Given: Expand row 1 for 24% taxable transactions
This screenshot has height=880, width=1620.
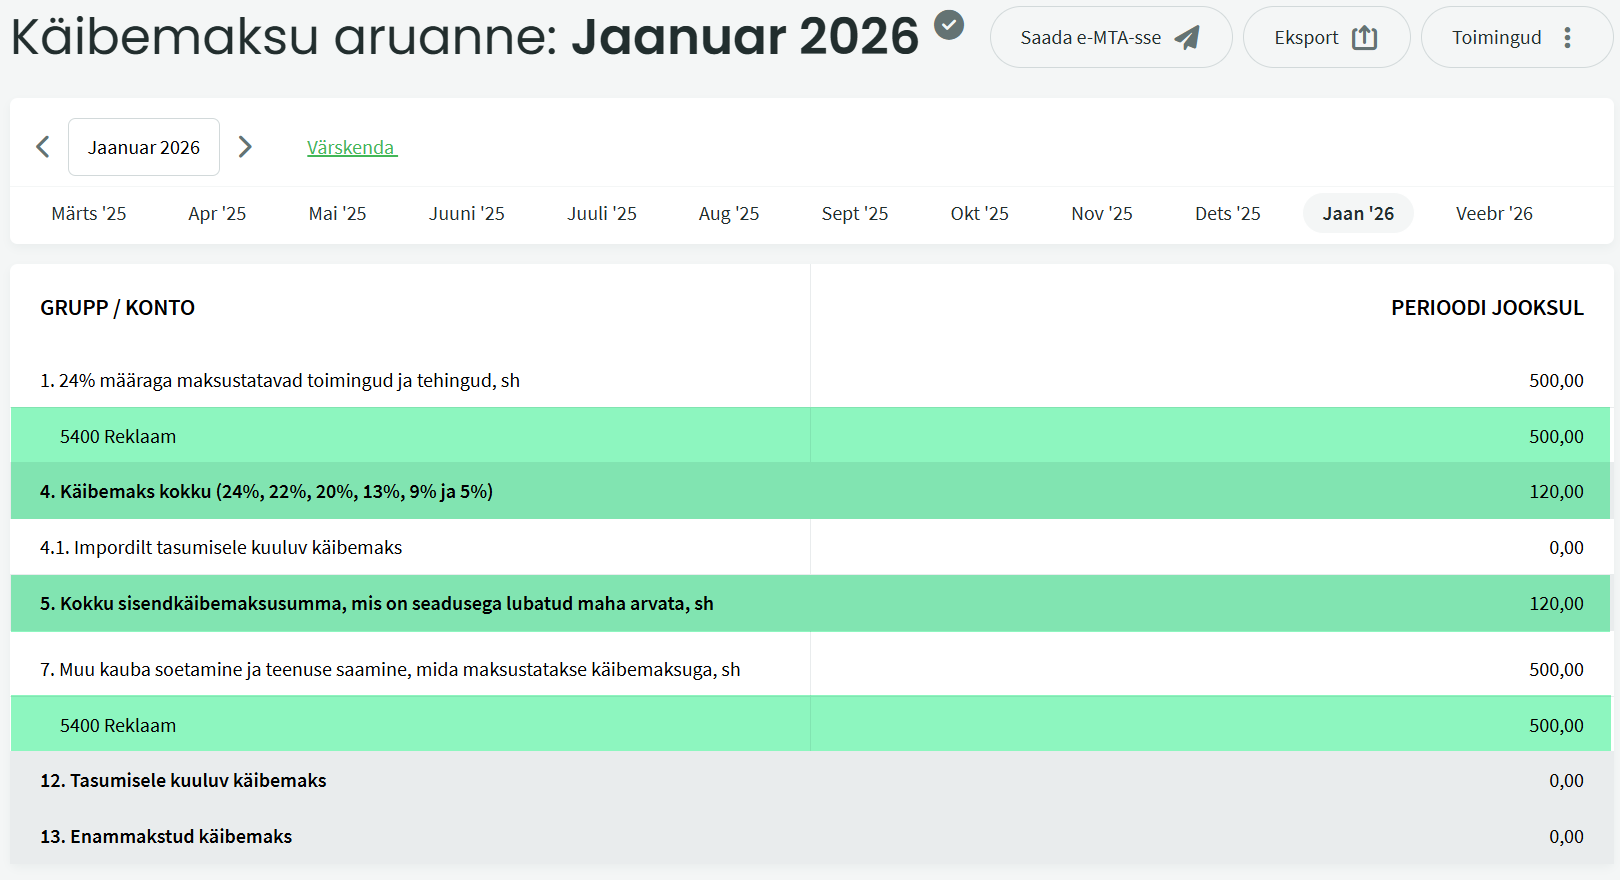Looking at the screenshot, I should pos(280,381).
